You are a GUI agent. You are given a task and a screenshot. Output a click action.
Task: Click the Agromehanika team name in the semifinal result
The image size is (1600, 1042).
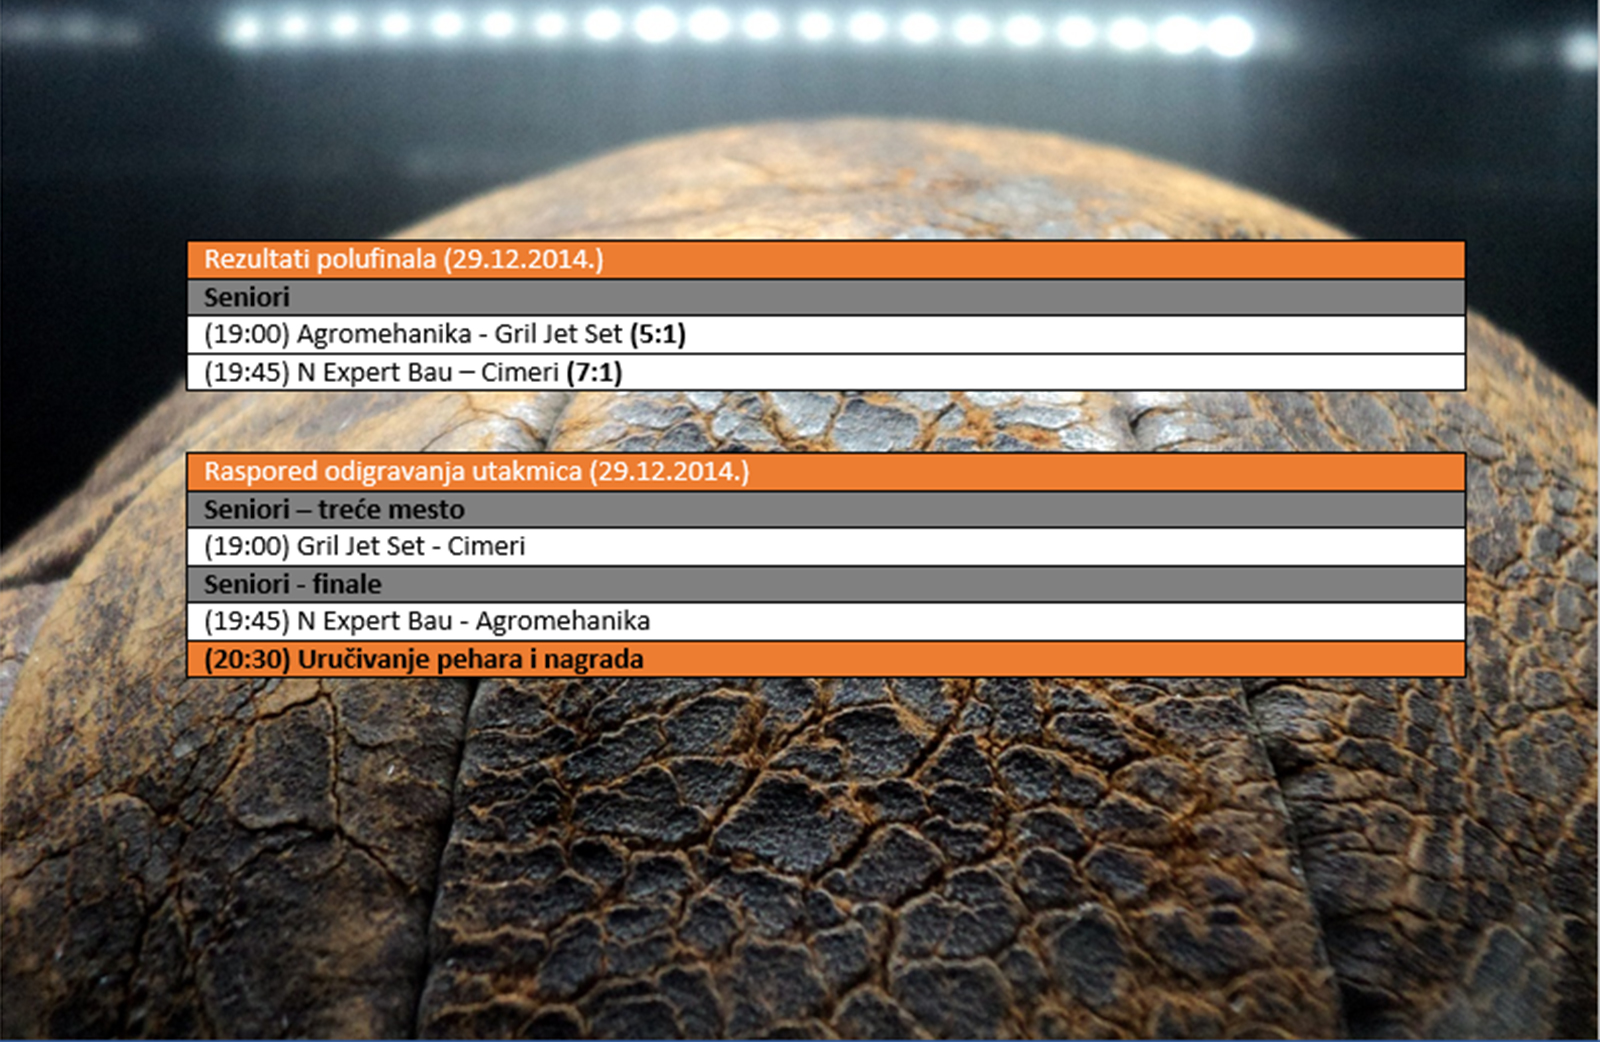pyautogui.click(x=384, y=334)
